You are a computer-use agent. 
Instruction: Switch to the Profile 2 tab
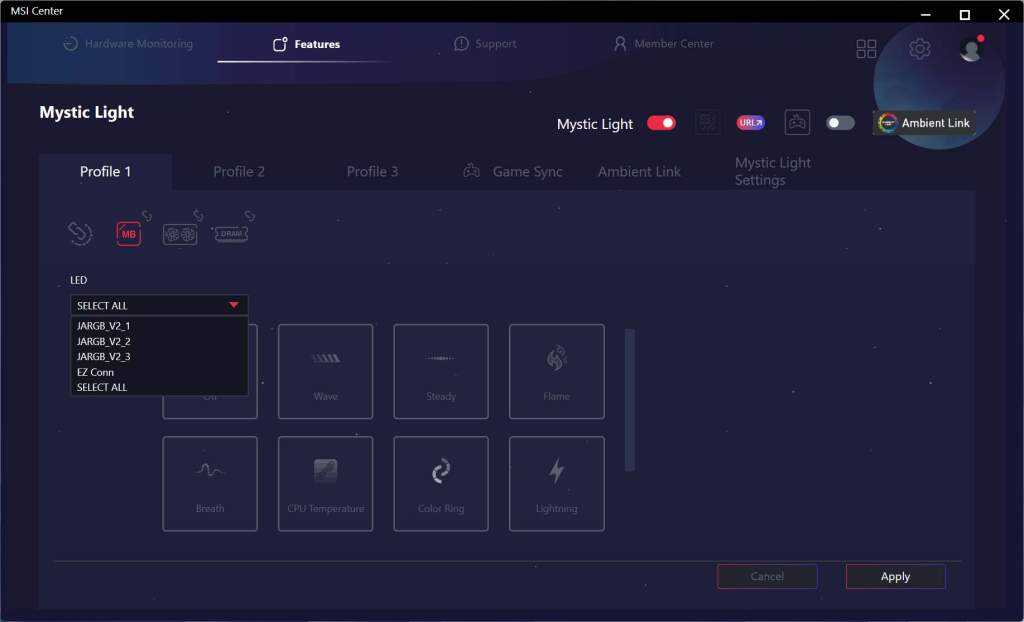pos(239,171)
